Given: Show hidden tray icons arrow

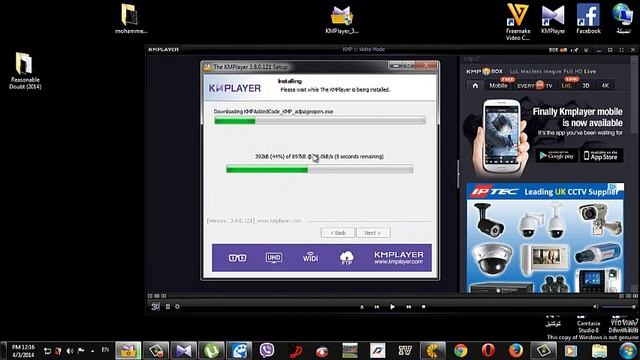Looking at the screenshot, I should click(x=93, y=351).
